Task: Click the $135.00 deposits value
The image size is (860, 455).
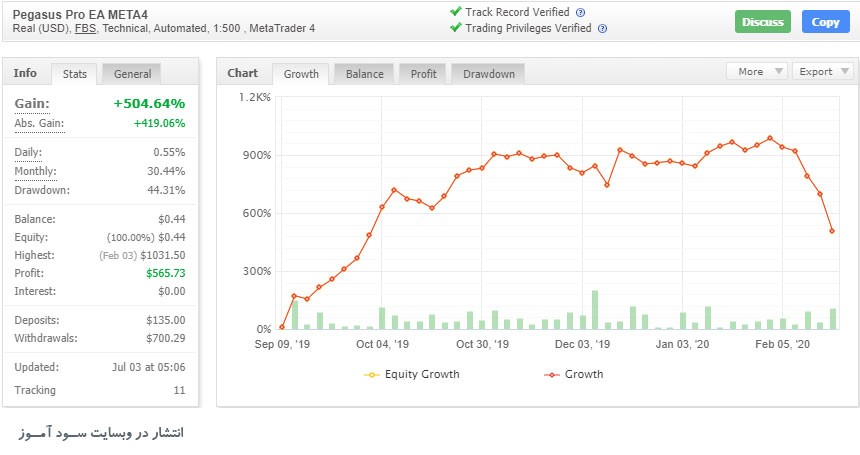Action: point(166,320)
